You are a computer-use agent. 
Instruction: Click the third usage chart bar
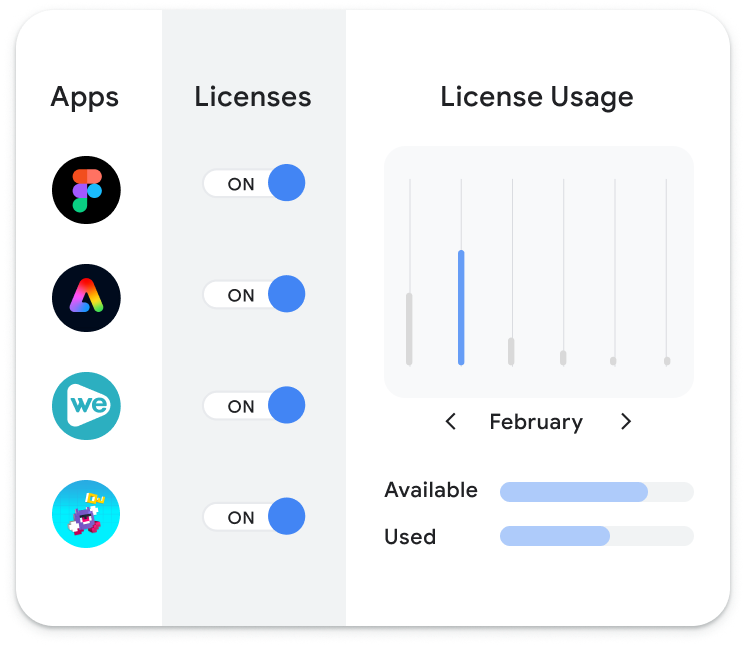(x=511, y=352)
